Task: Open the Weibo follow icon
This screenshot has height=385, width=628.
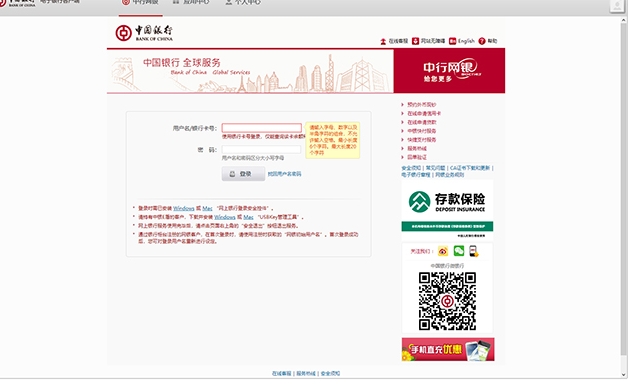Action: [443, 251]
